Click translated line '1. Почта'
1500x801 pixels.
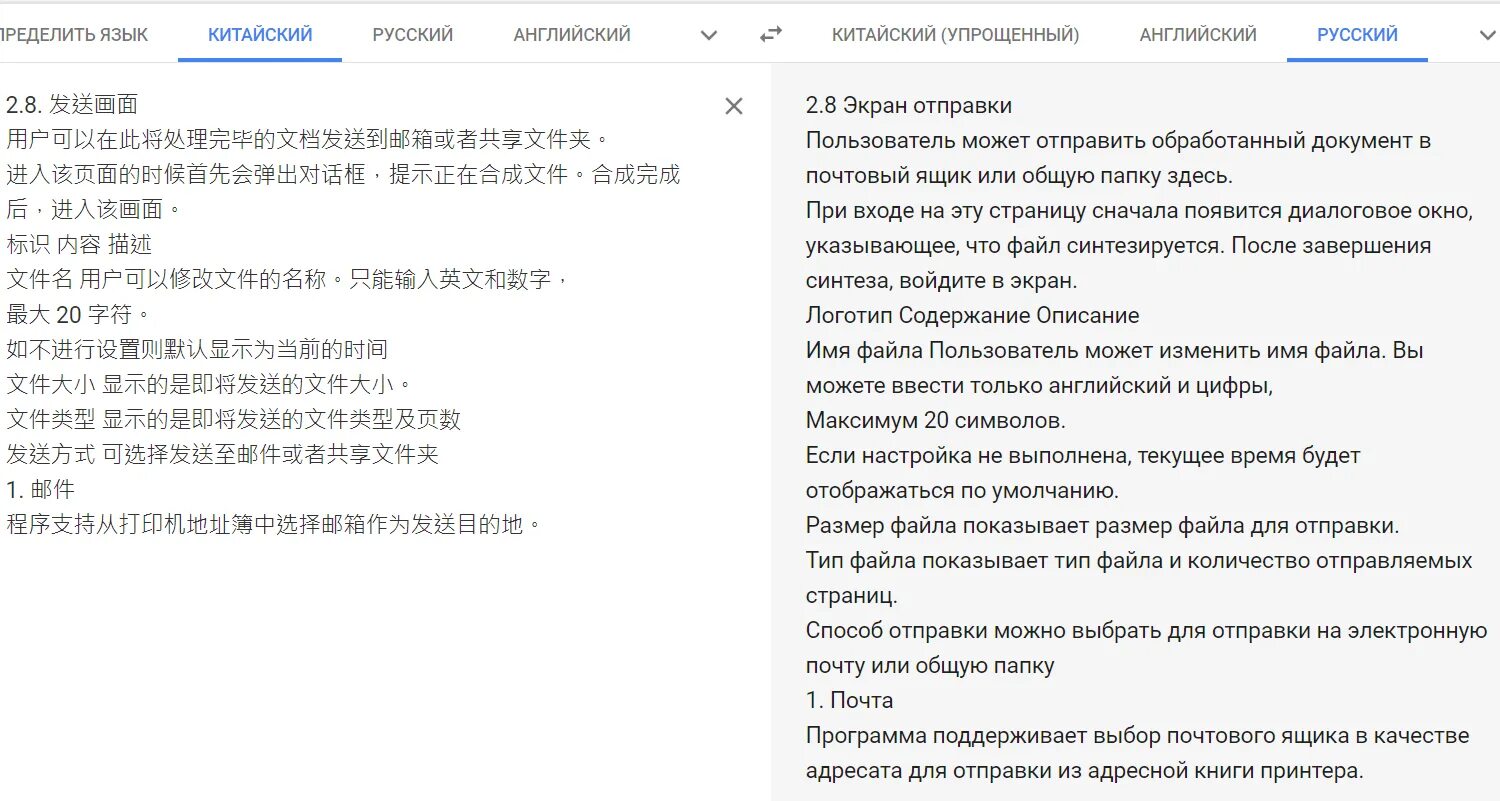pyautogui.click(x=850, y=701)
